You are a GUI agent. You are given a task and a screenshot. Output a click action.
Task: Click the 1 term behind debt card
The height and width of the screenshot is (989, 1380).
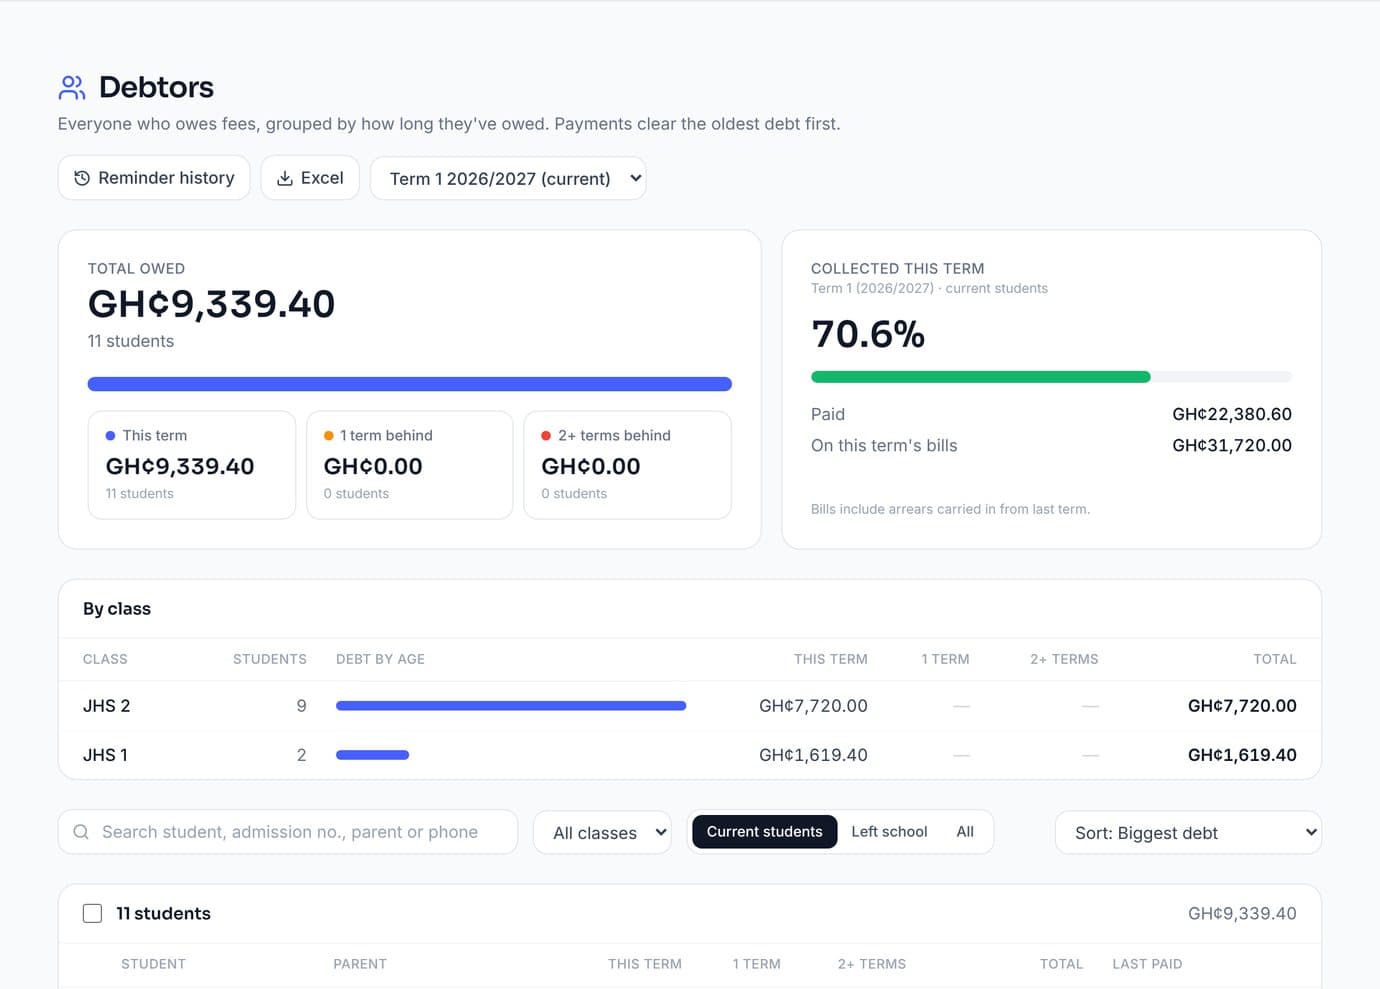coord(410,465)
